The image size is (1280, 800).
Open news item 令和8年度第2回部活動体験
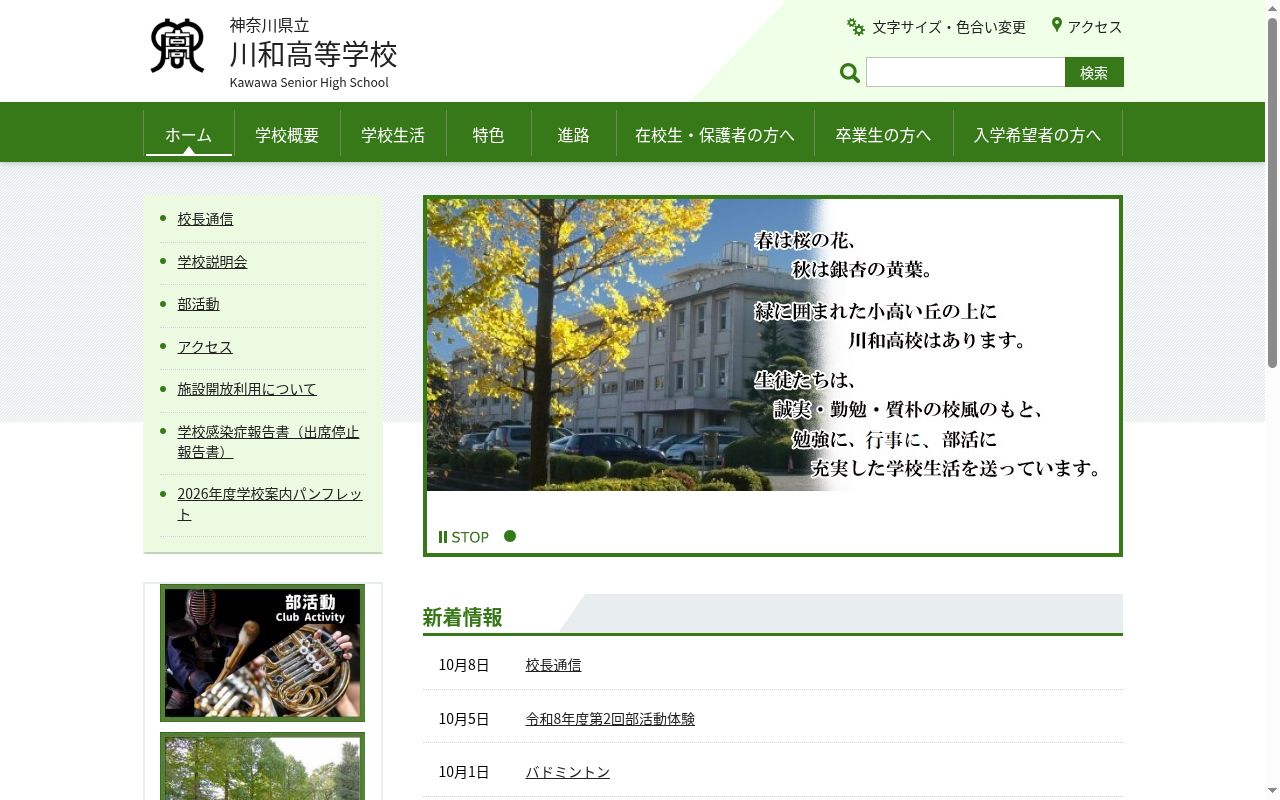610,719
